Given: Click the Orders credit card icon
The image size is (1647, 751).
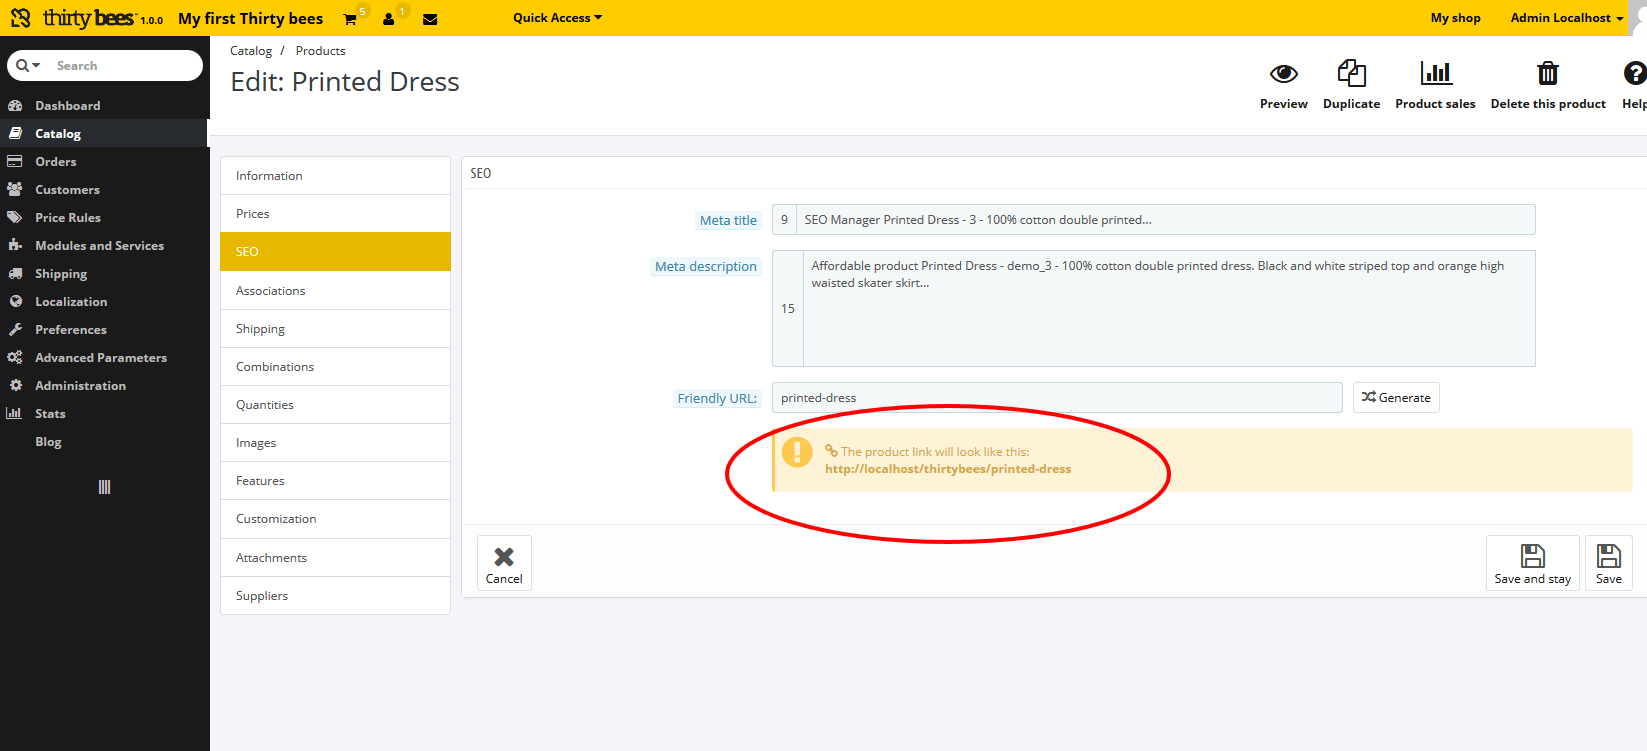Looking at the screenshot, I should (x=15, y=161).
